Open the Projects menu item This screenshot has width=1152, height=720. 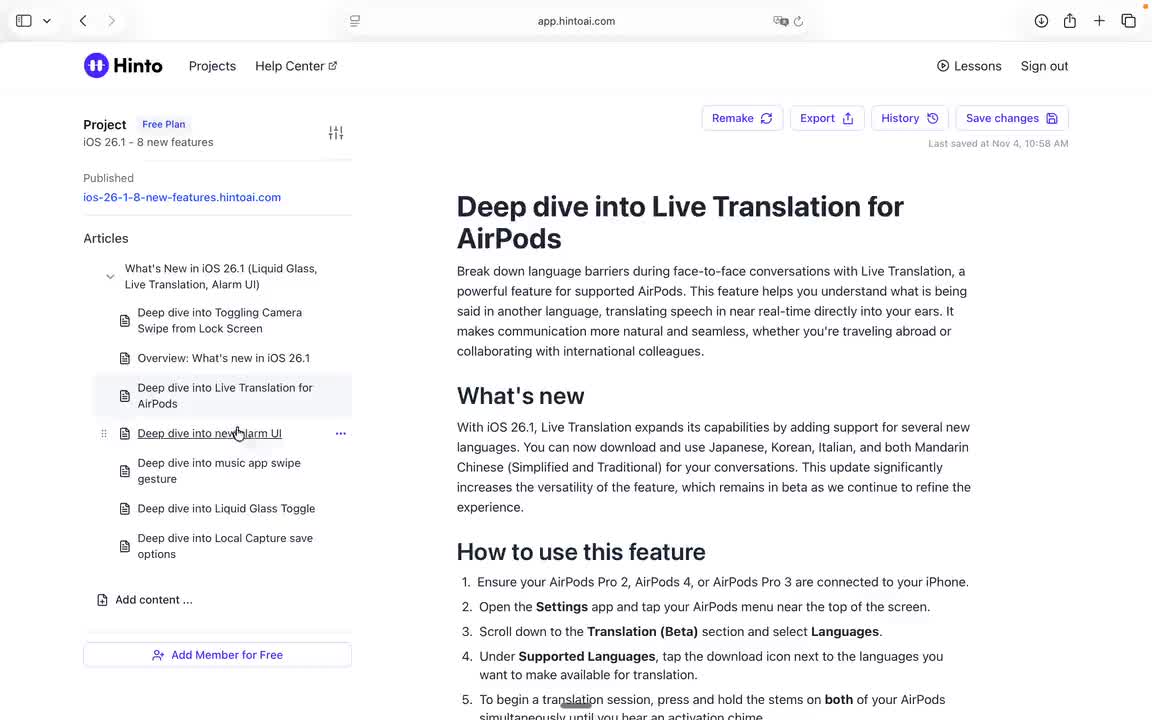tap(212, 66)
